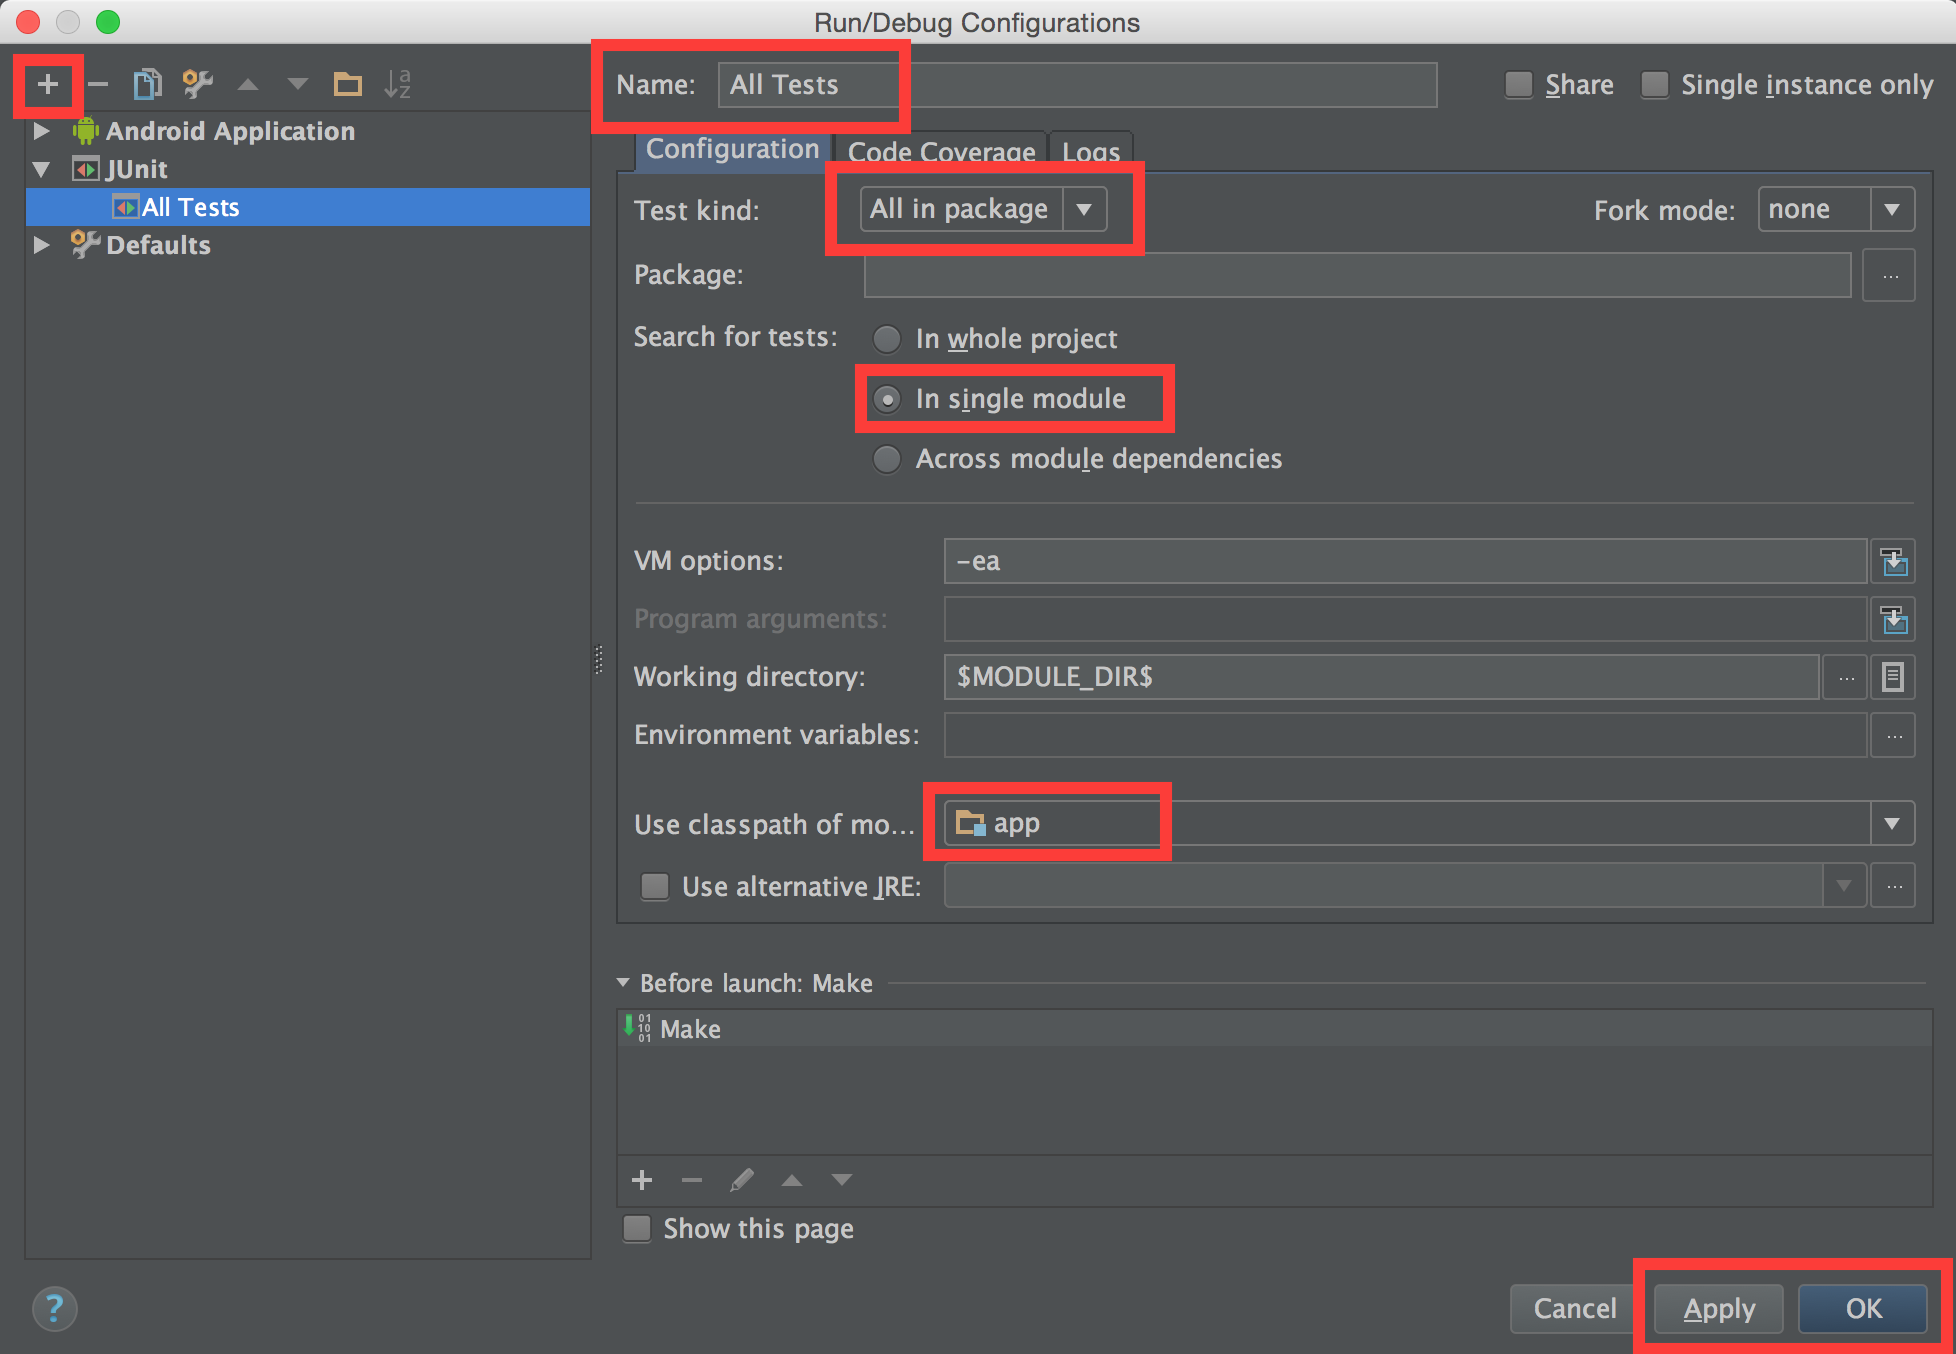Click the Cancel button

coord(1574,1308)
